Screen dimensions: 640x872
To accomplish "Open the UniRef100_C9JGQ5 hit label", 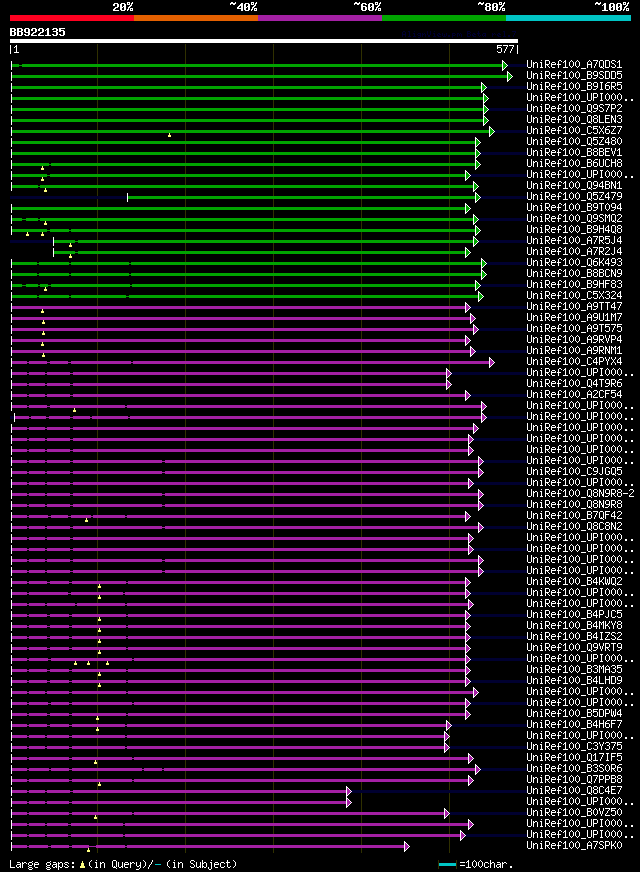I will point(574,472).
